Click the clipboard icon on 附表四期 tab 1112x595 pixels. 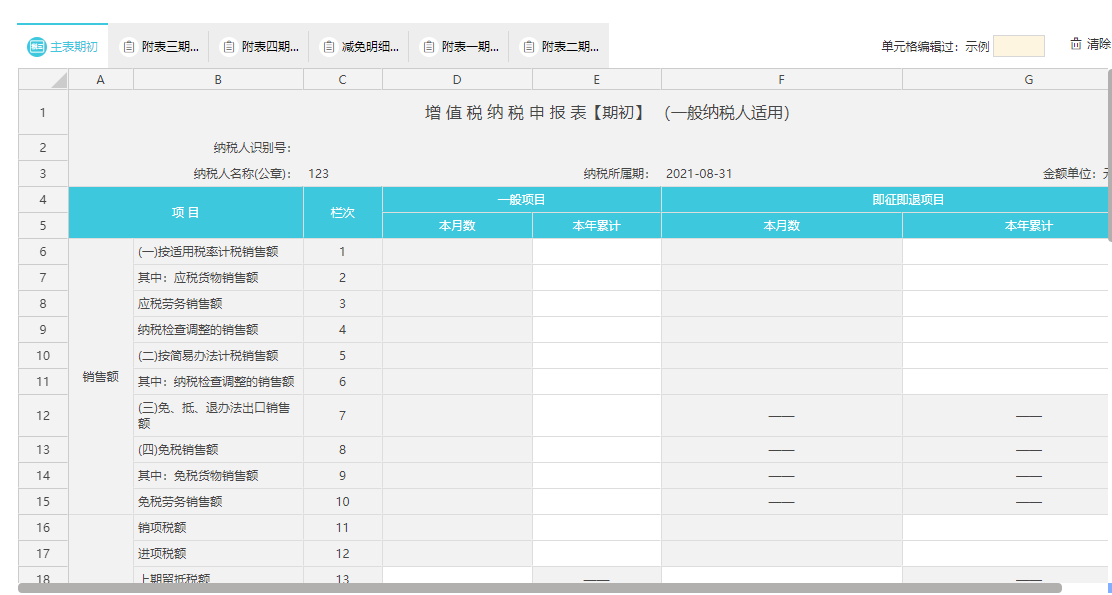(x=228, y=47)
